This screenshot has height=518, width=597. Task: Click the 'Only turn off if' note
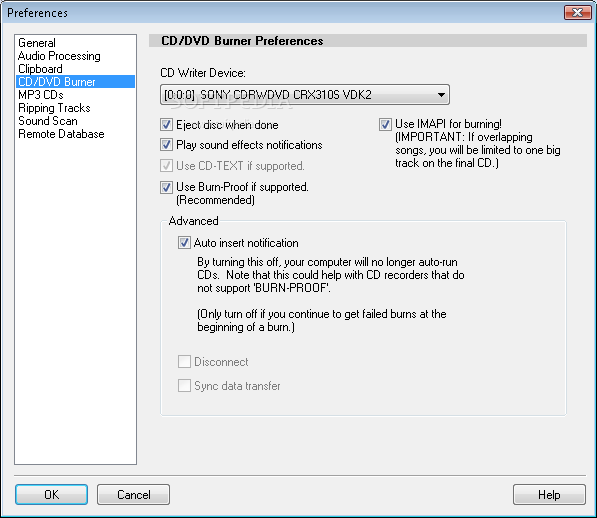point(322,320)
